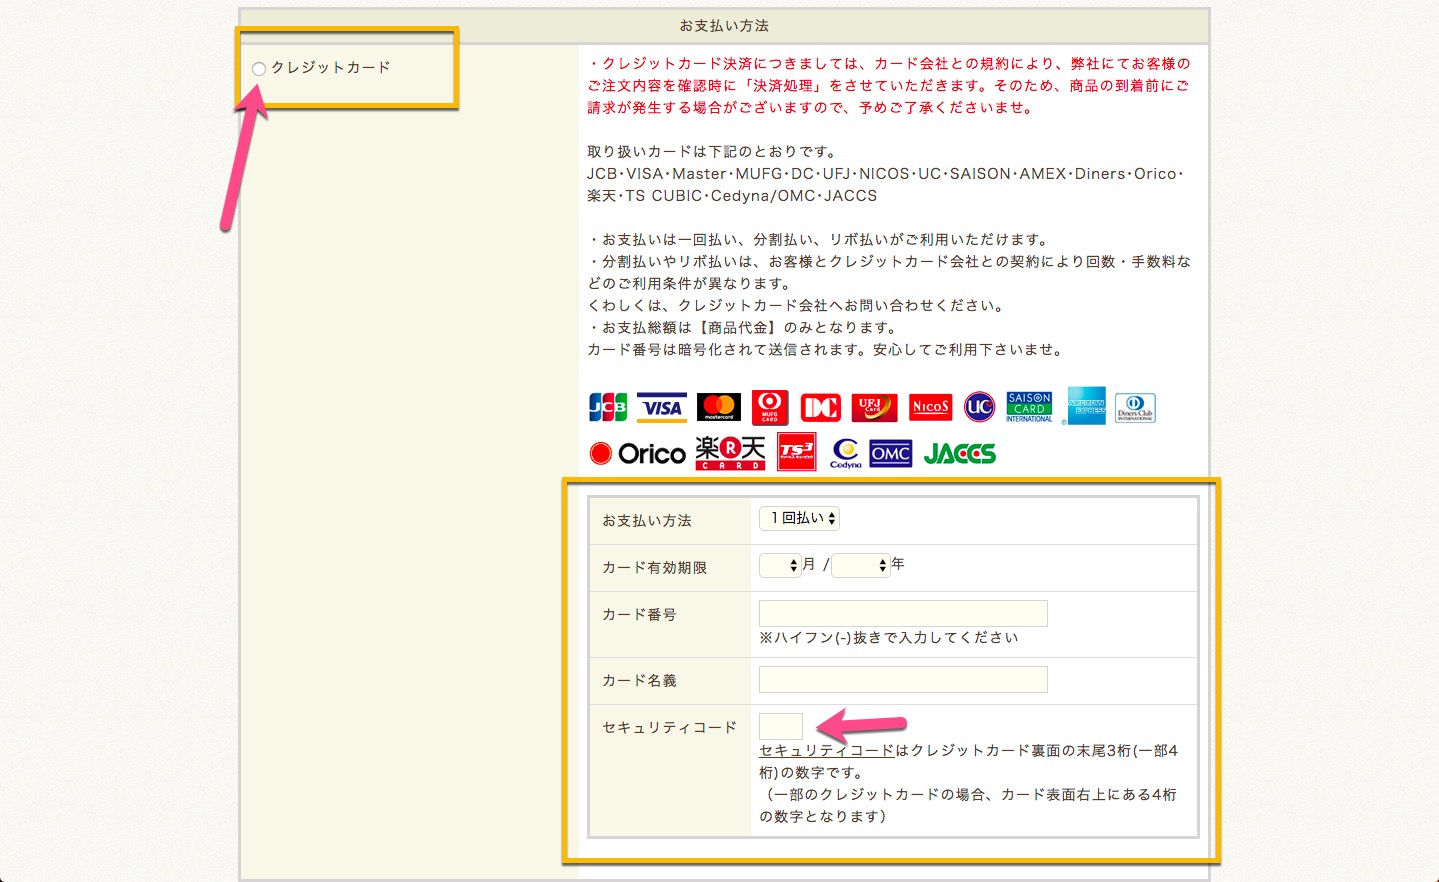This screenshot has width=1439, height=882.
Task: Click the Mastercard logo
Action: tap(718, 408)
